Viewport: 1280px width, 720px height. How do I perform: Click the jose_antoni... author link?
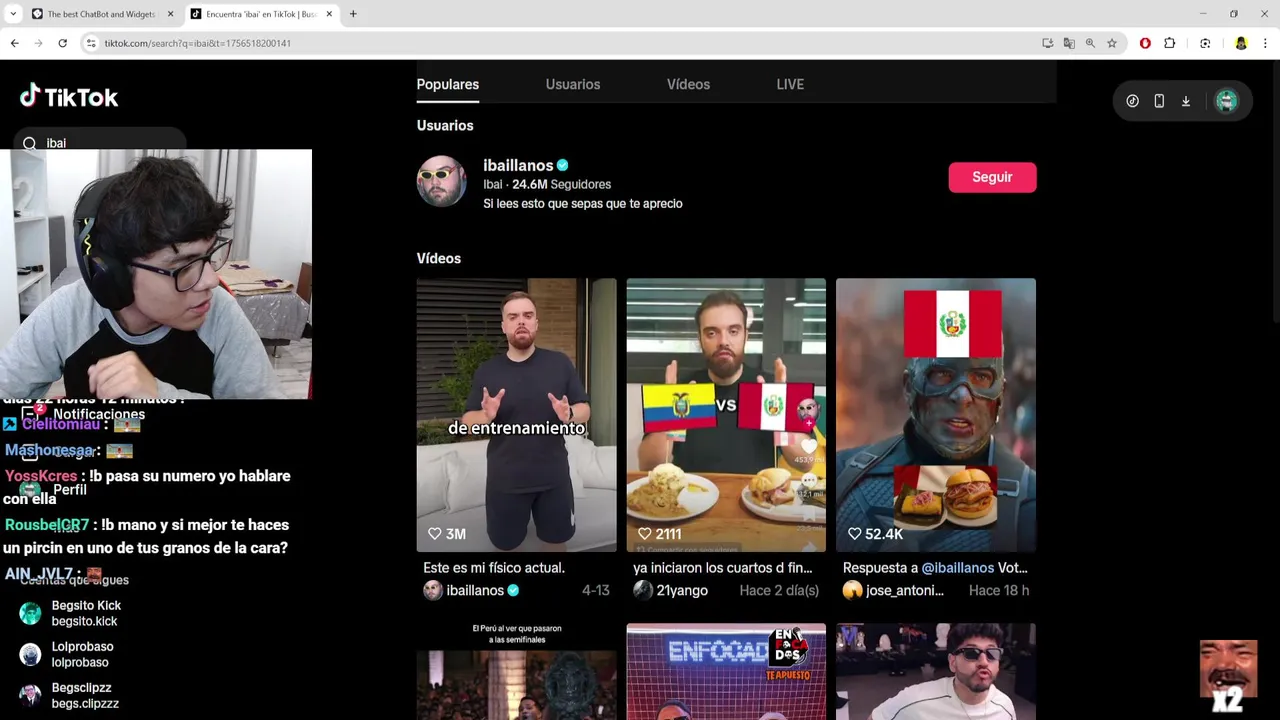point(905,590)
